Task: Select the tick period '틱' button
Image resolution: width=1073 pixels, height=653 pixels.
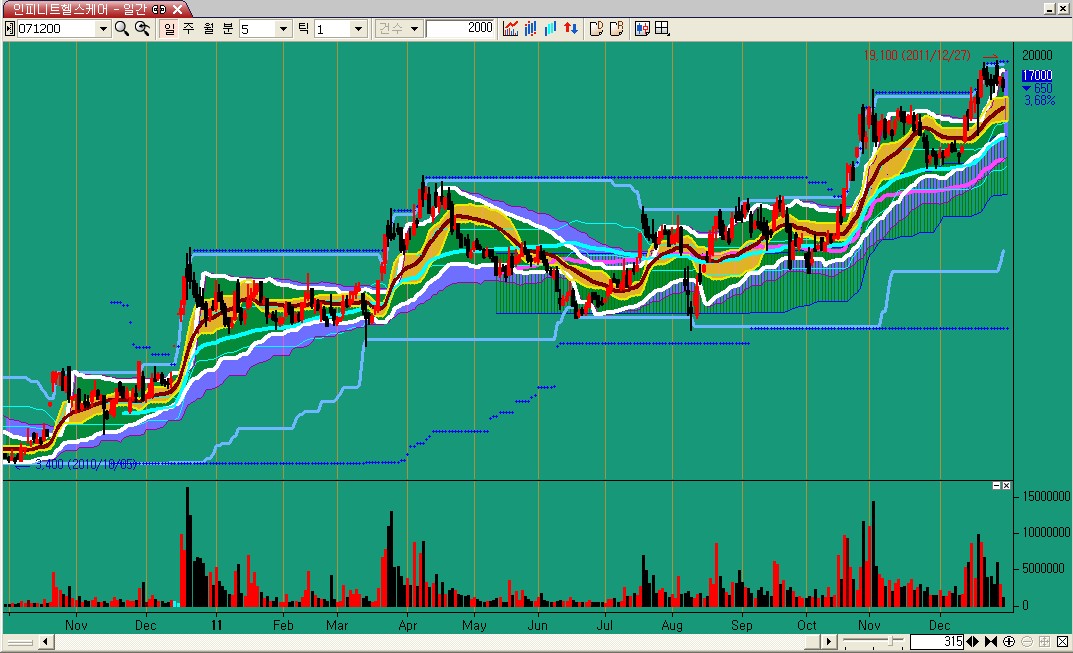Action: tap(303, 29)
